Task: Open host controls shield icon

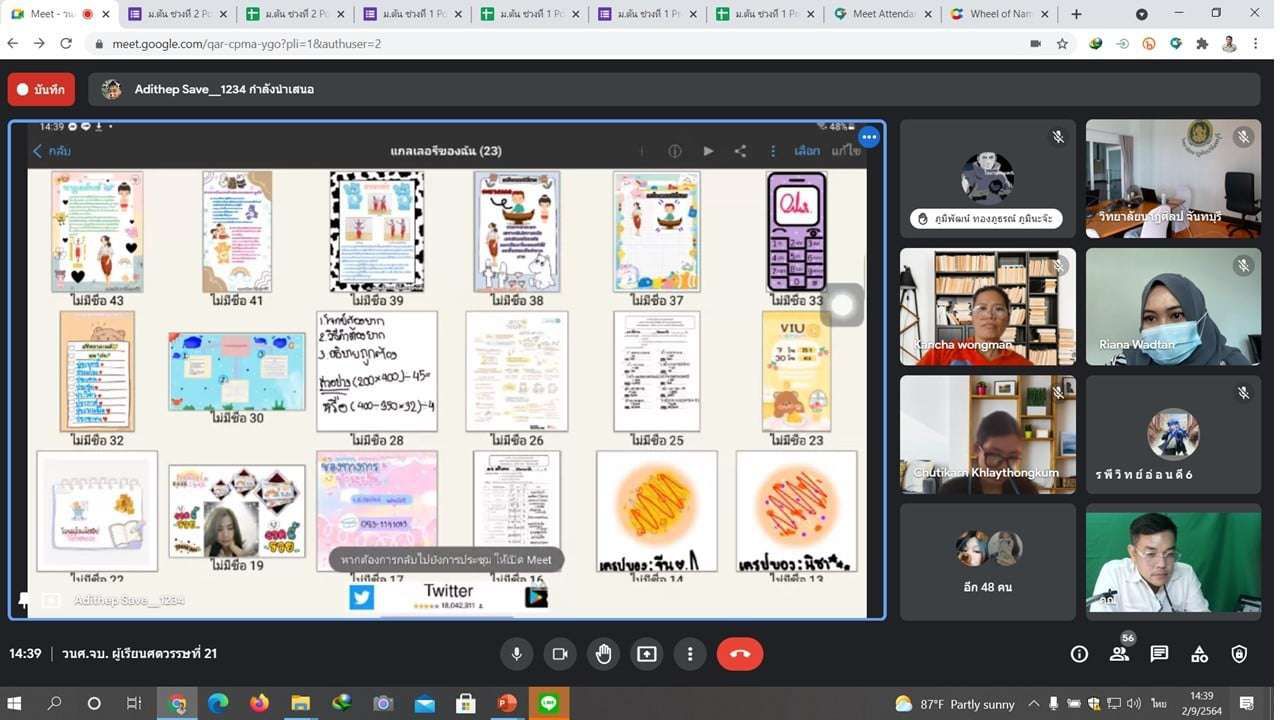Action: pyautogui.click(x=1239, y=654)
